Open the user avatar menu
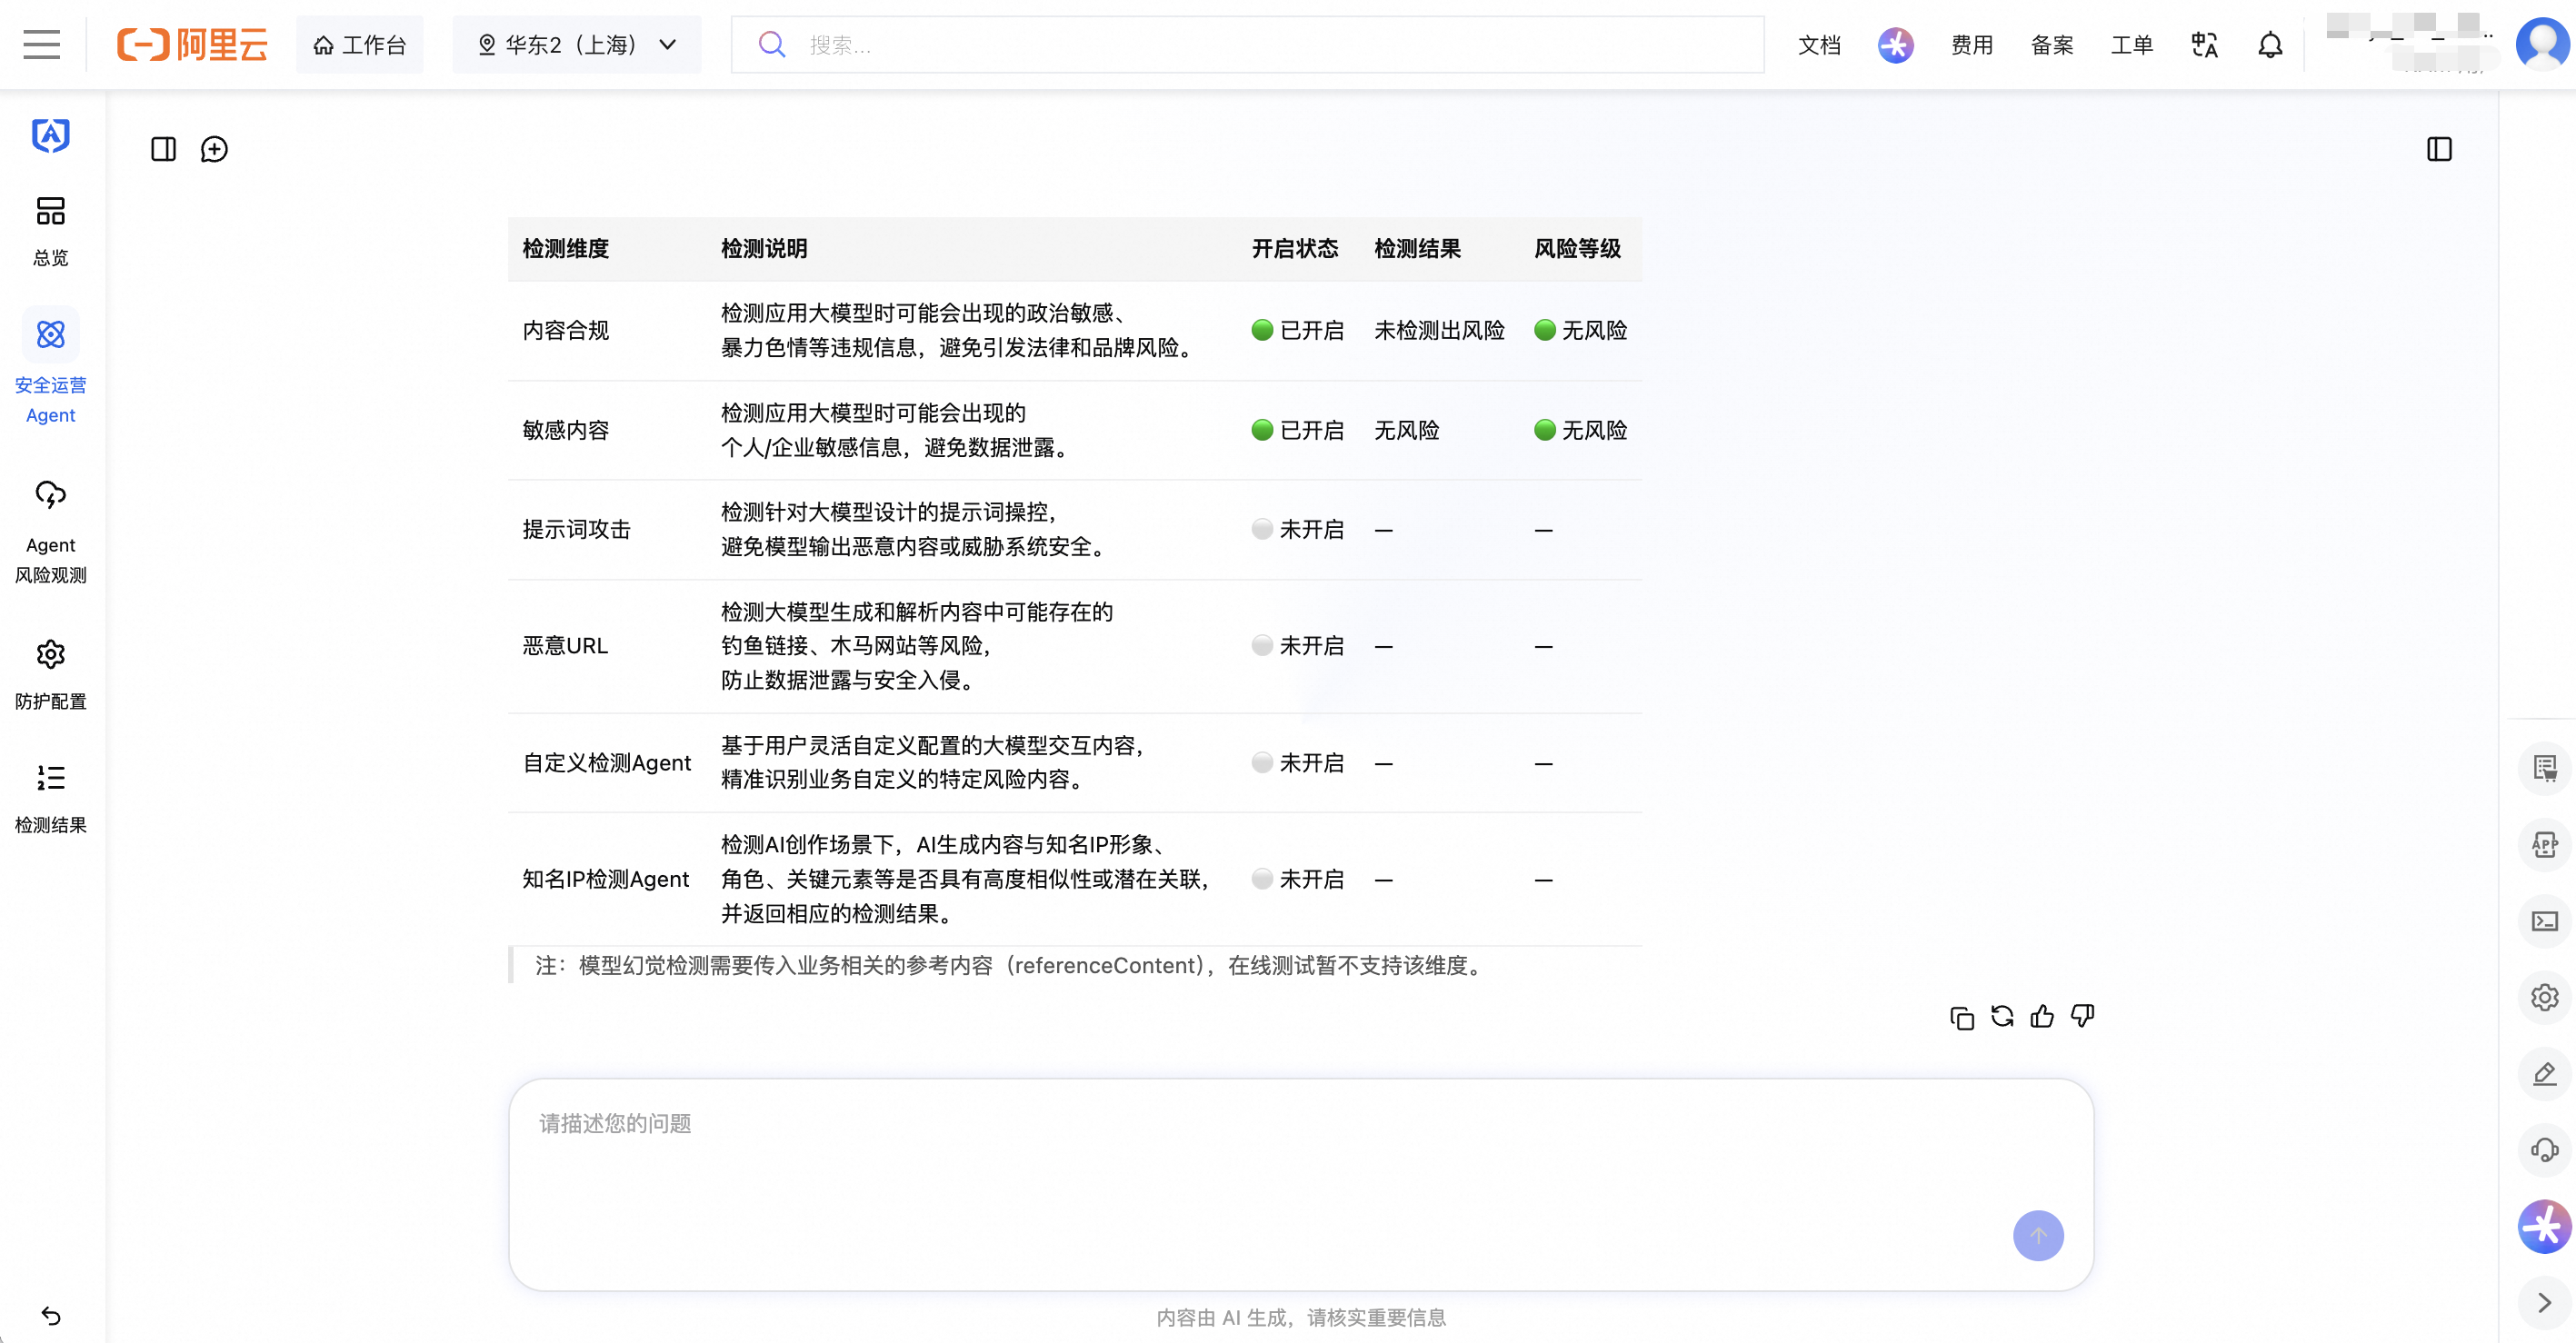This screenshot has height=1343, width=2576. point(2542,45)
